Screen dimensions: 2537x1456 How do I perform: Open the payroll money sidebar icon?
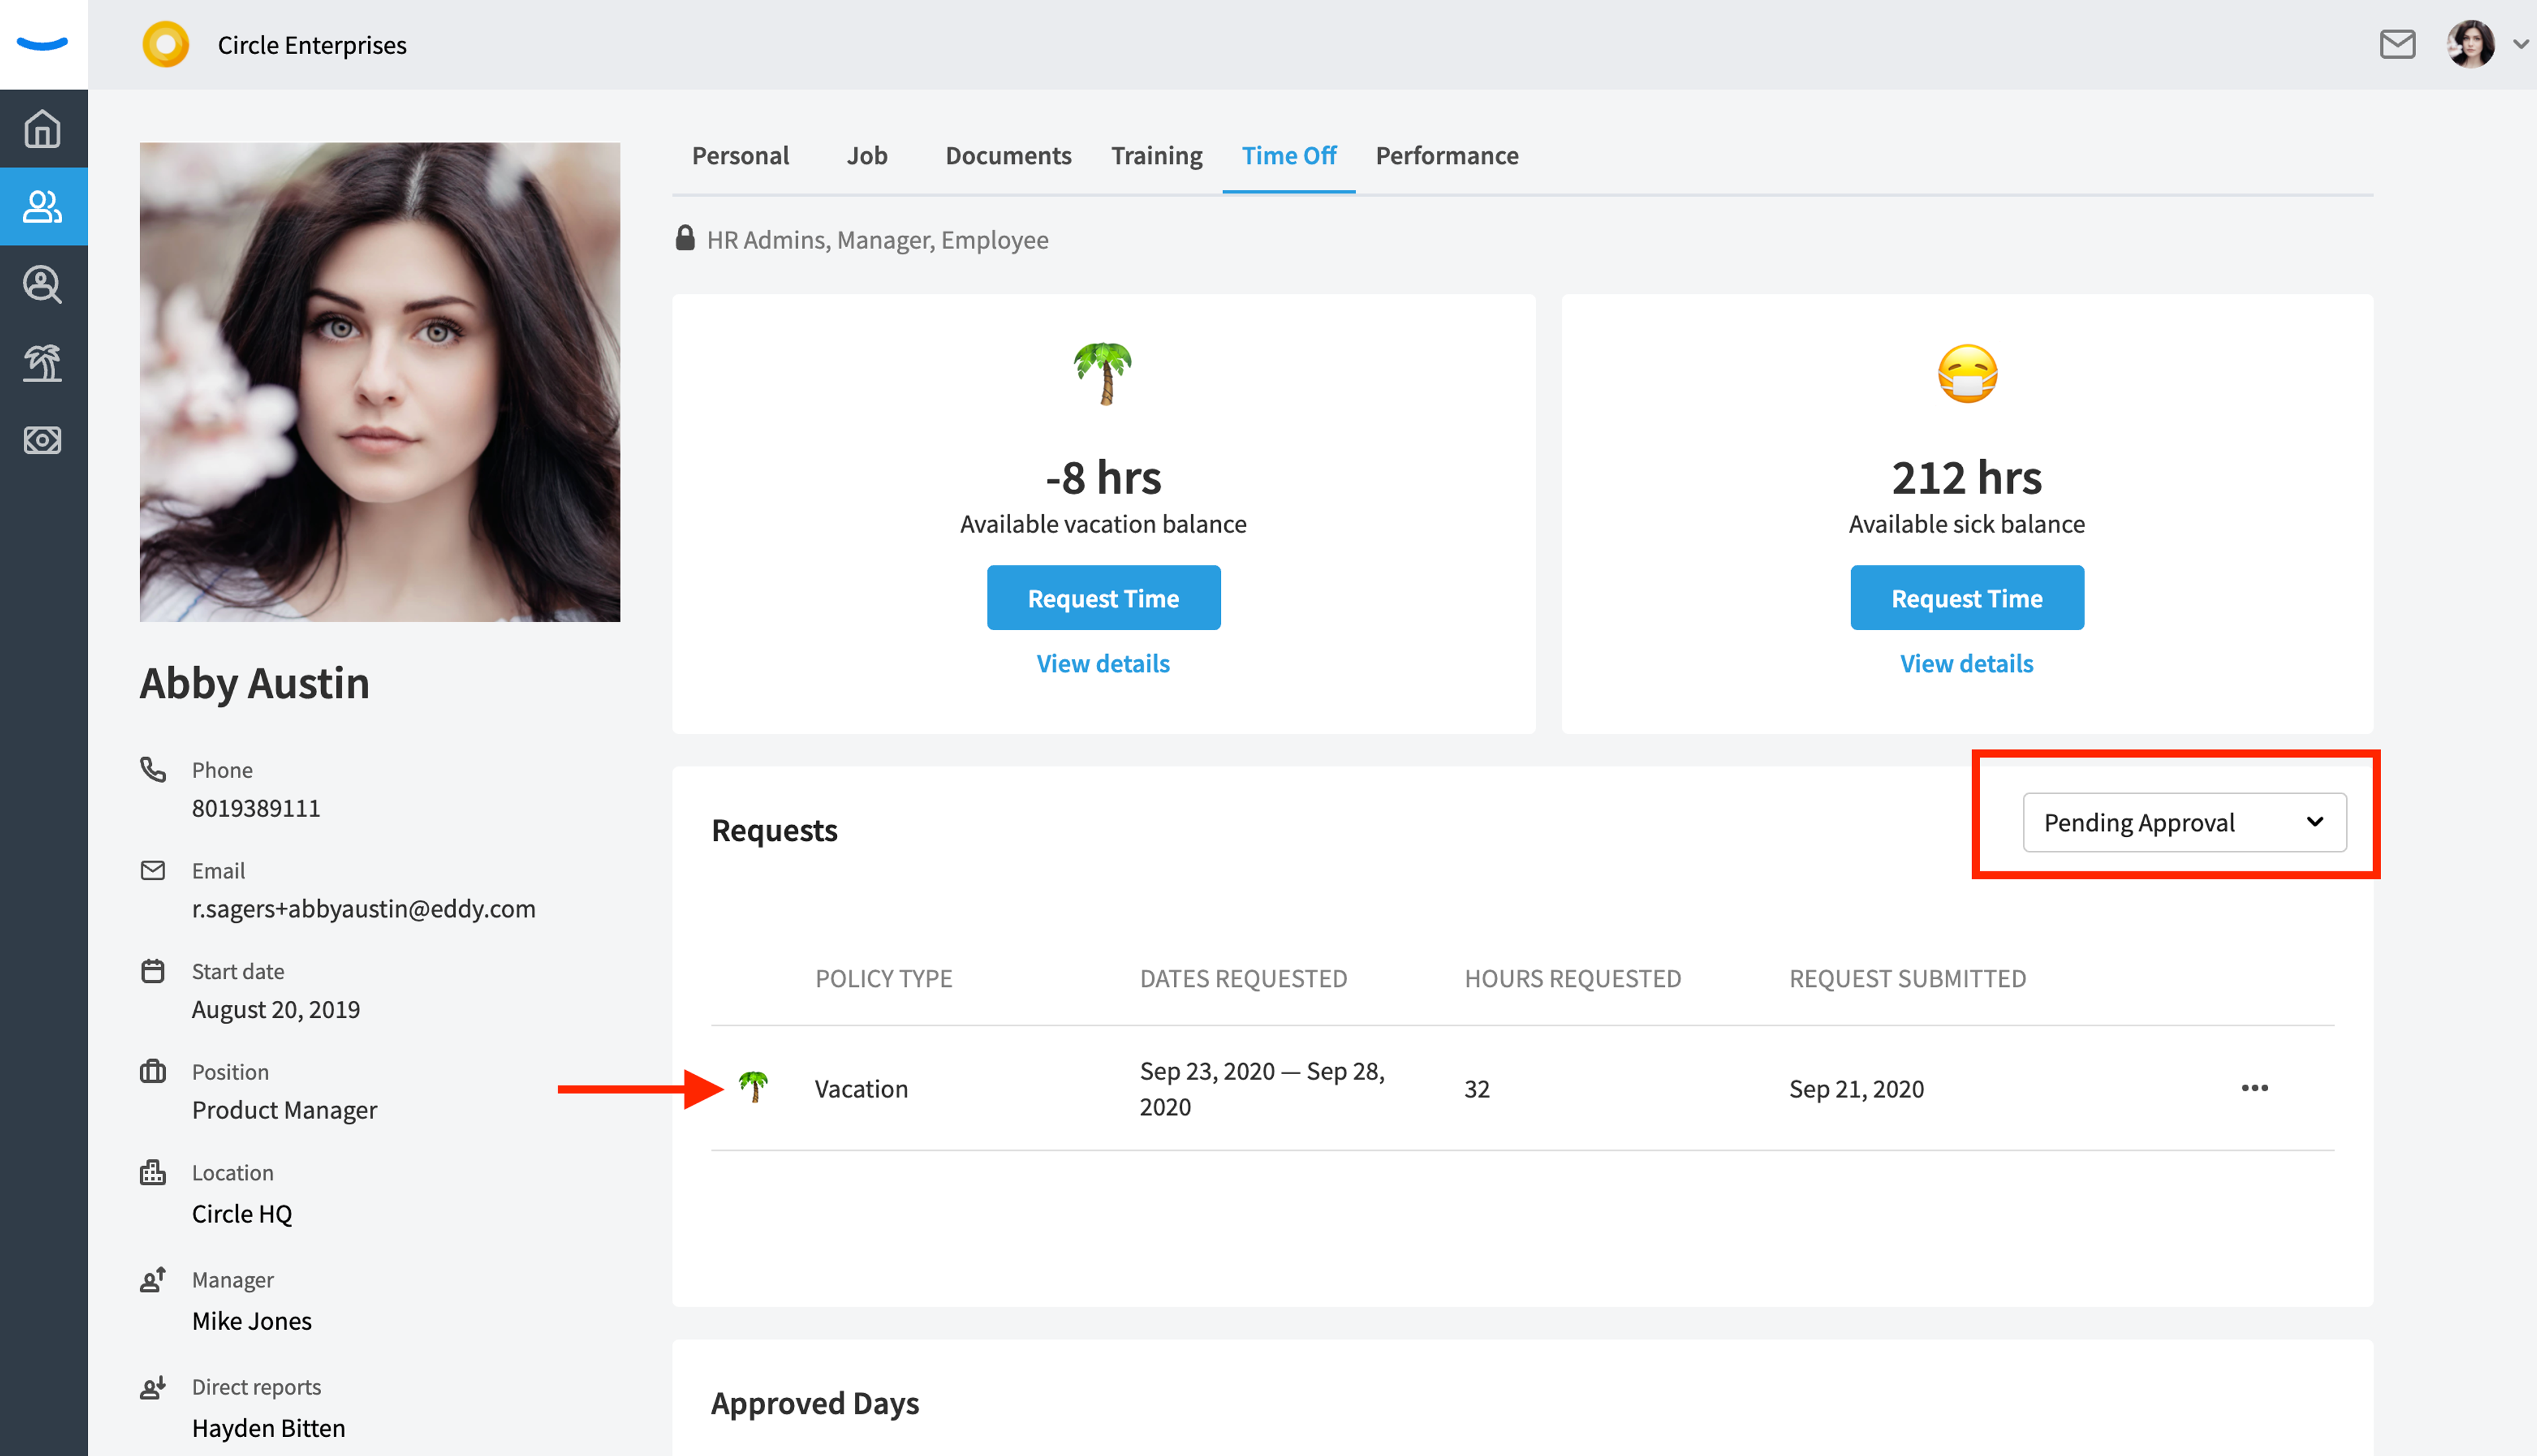(43, 440)
